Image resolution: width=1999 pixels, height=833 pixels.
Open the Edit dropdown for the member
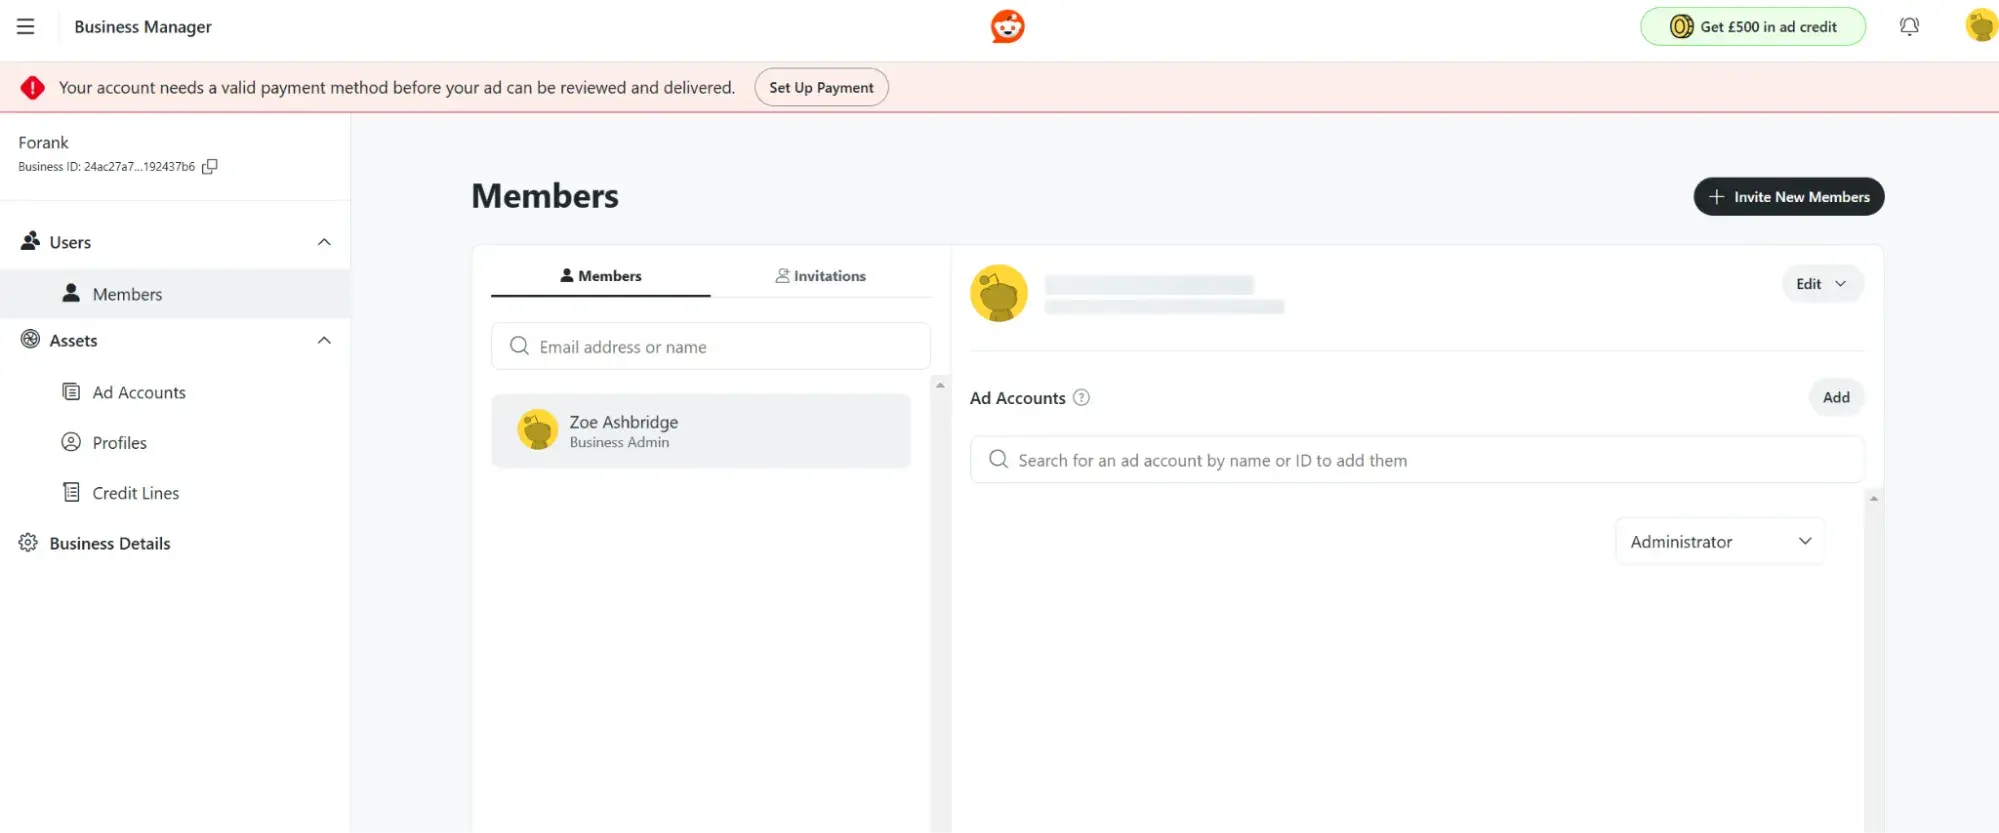1822,284
